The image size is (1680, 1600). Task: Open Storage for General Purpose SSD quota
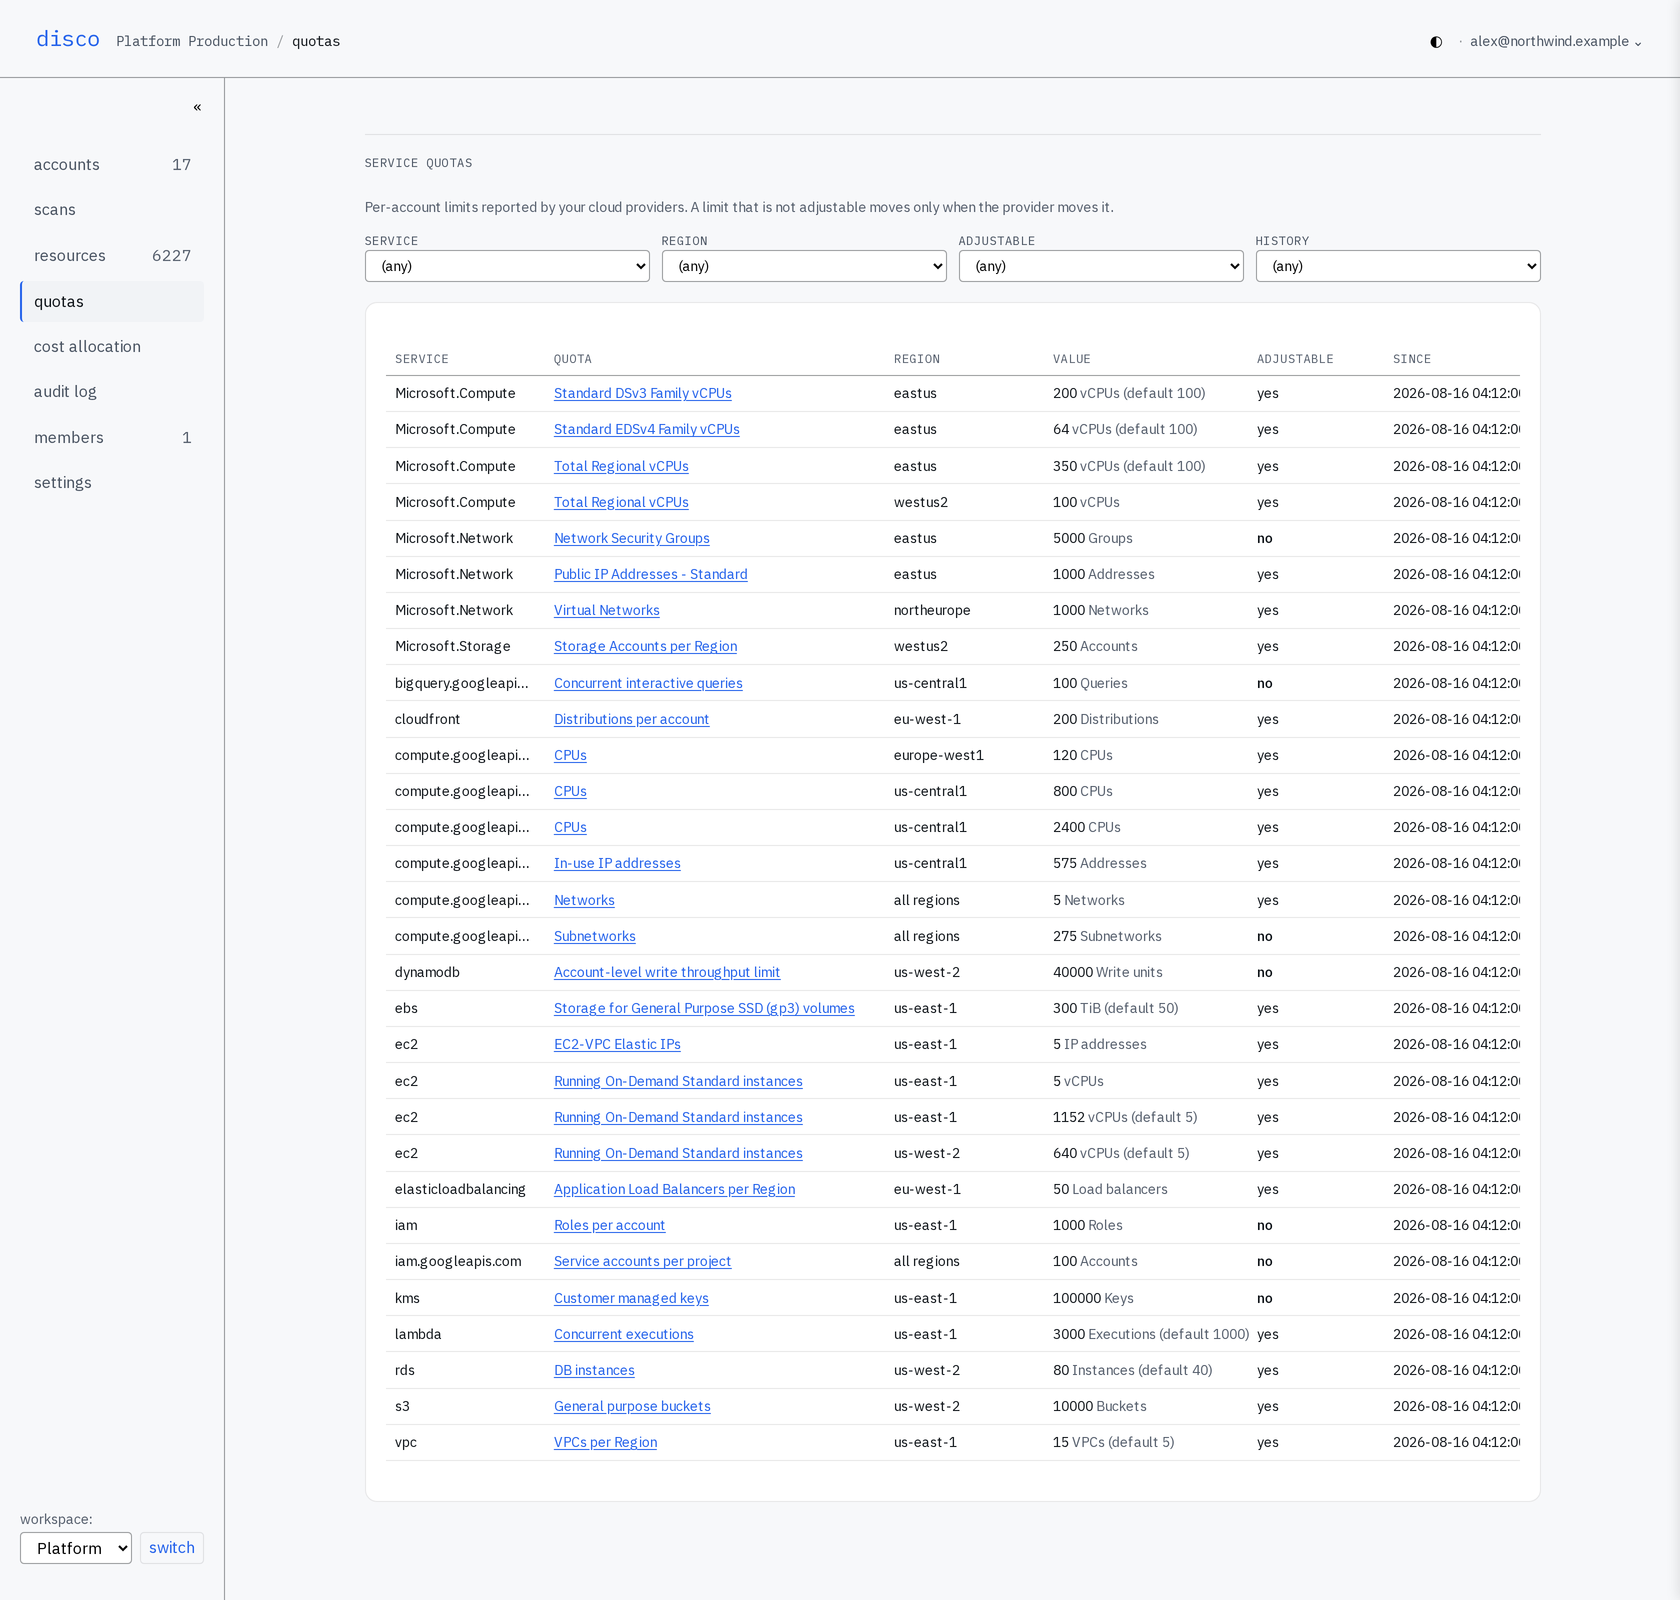click(x=704, y=1009)
